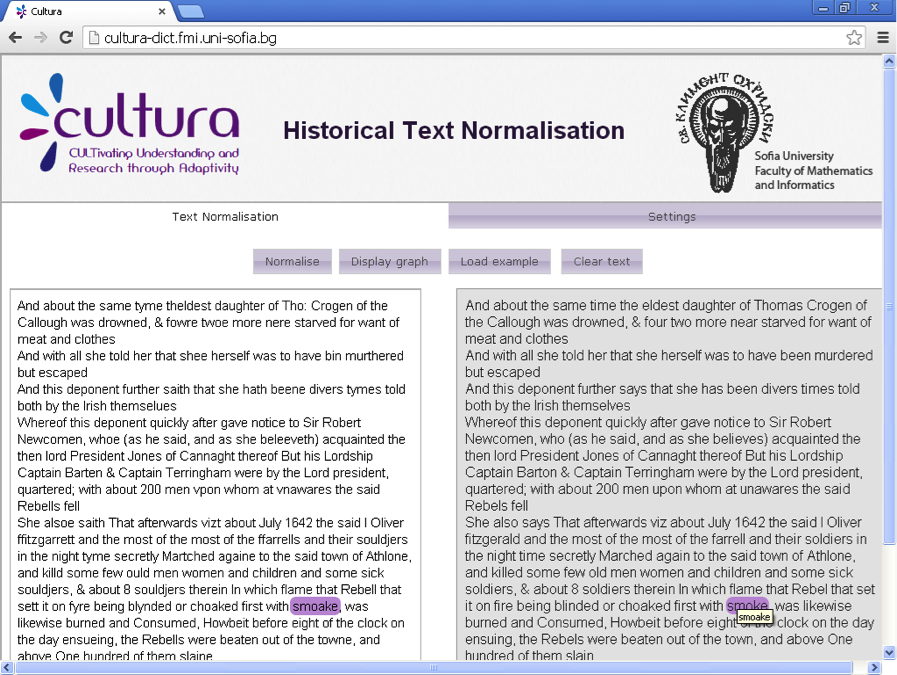Click the vertical scrollbar down arrow
This screenshot has height=675, width=897.
(x=889, y=653)
